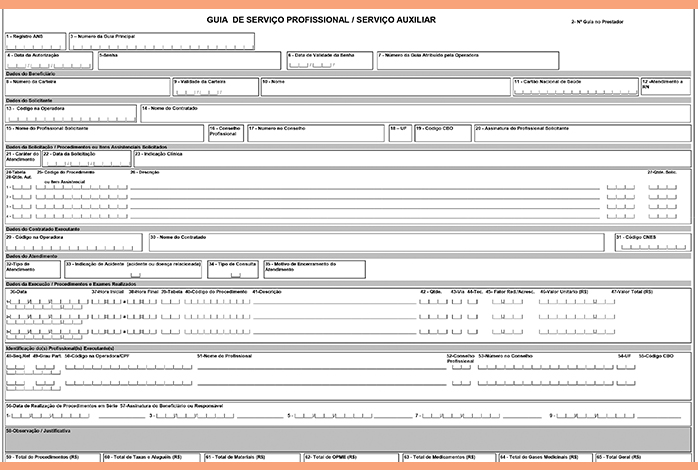Click the 10 - Nome beneficiary field
698x470 pixels.
pyautogui.click(x=384, y=88)
